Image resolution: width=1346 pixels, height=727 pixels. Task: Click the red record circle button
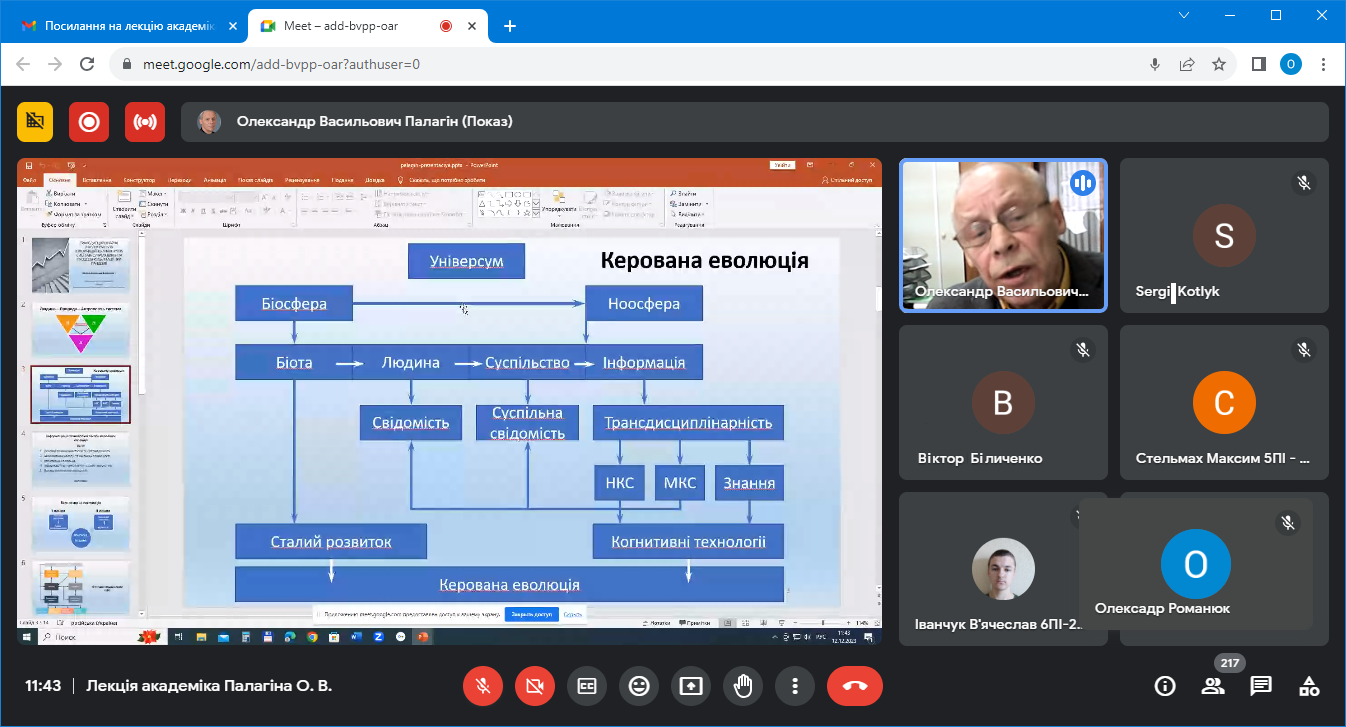[x=89, y=122]
